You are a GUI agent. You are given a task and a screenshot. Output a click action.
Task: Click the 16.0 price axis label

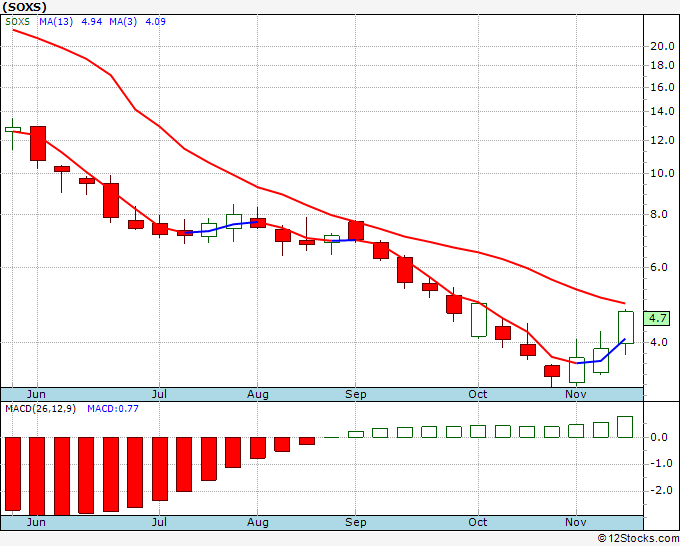click(662, 88)
